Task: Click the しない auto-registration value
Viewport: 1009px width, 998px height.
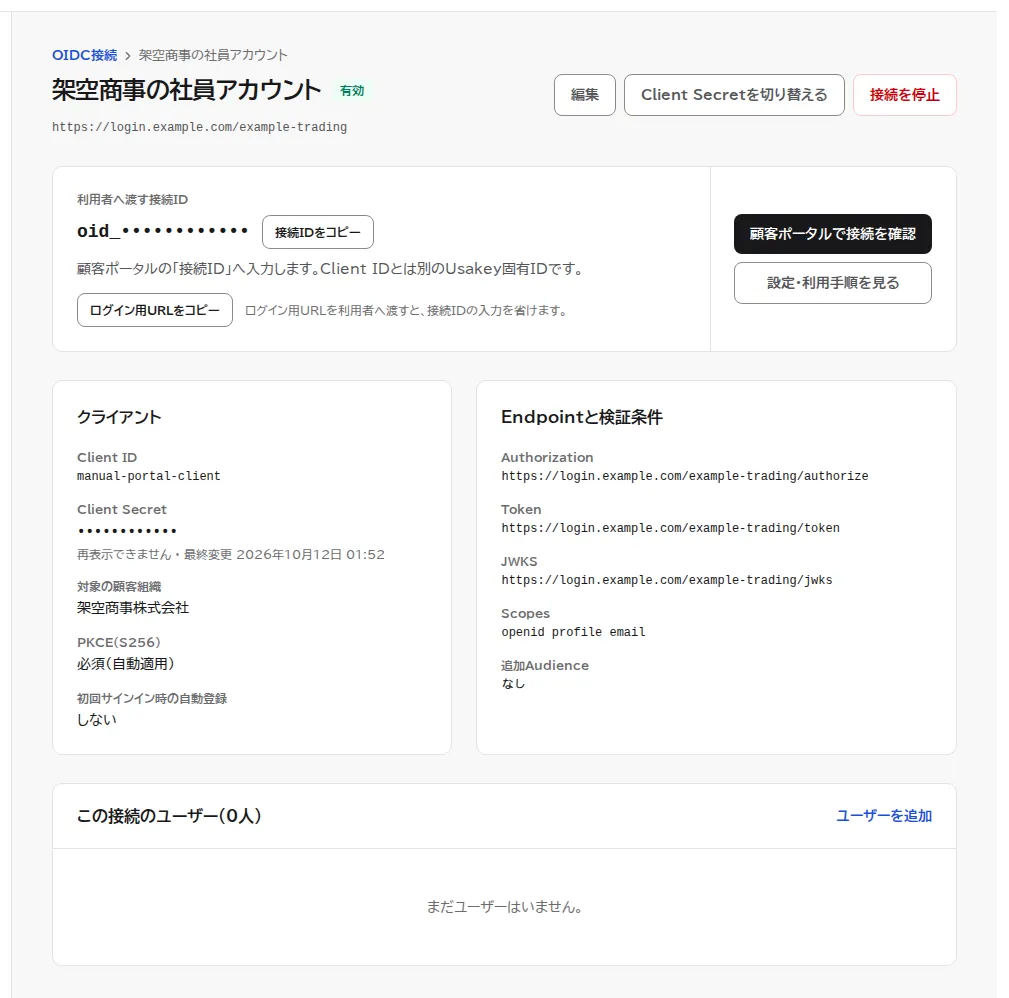Action: [x=97, y=720]
